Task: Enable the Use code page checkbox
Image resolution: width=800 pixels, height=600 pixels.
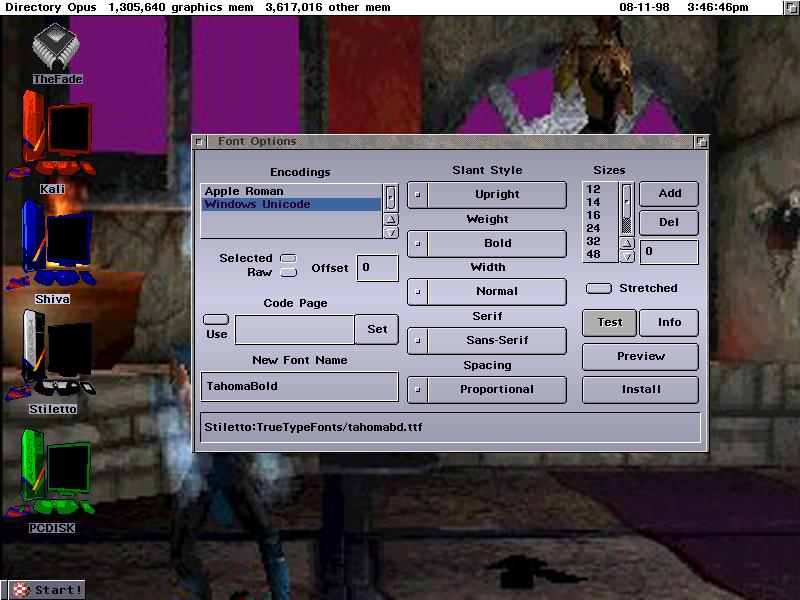Action: coord(216,320)
